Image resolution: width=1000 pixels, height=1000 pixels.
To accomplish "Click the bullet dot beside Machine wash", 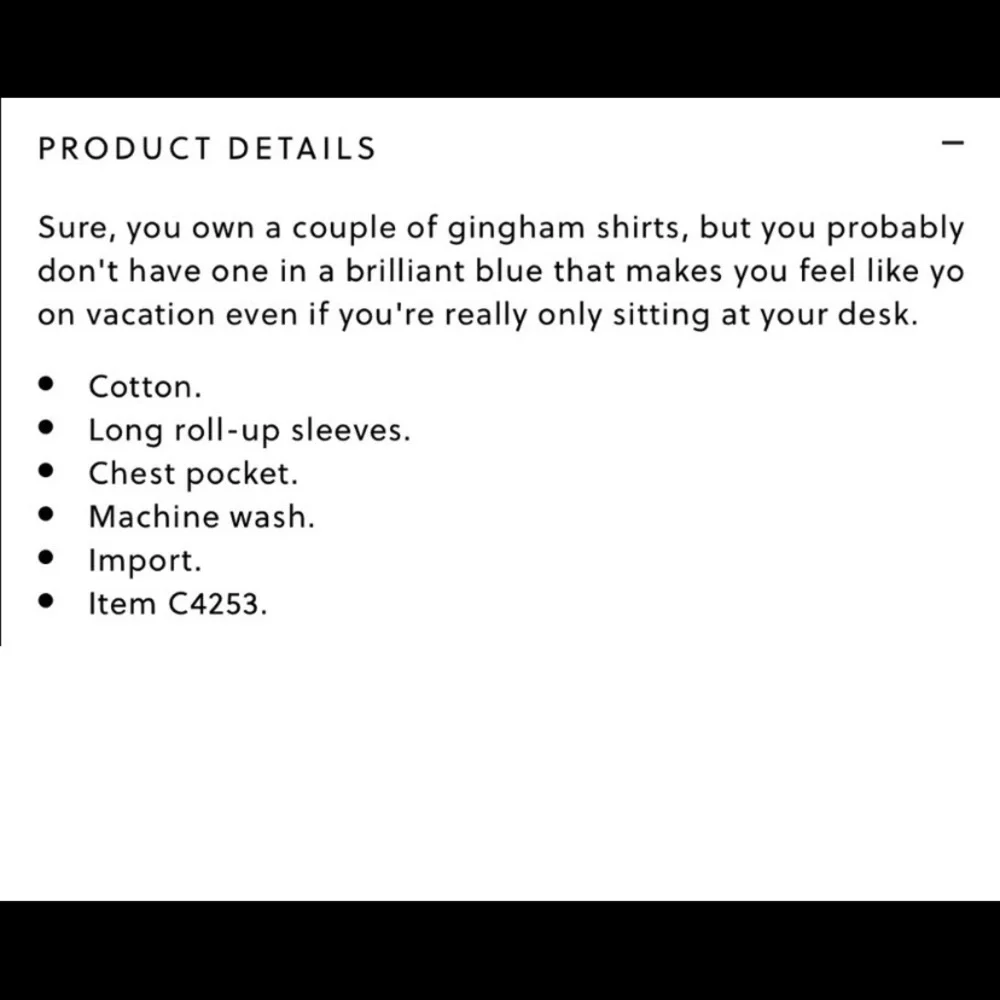I will point(46,516).
